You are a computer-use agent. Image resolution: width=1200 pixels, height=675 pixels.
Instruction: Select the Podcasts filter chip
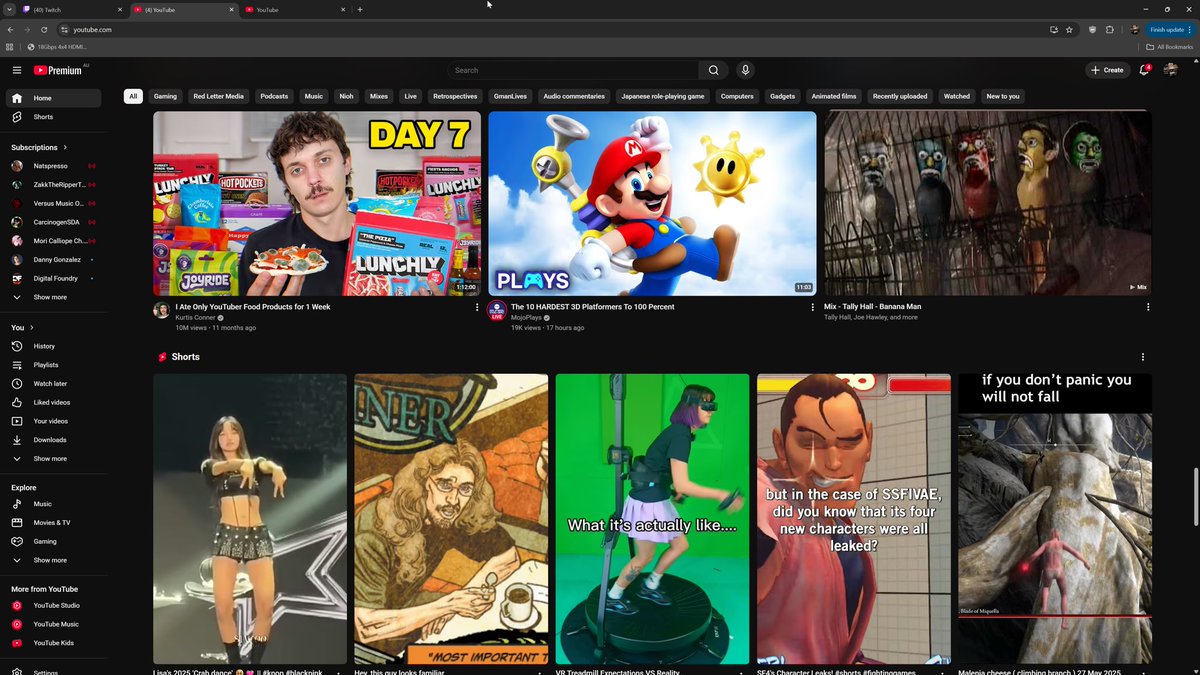[274, 96]
